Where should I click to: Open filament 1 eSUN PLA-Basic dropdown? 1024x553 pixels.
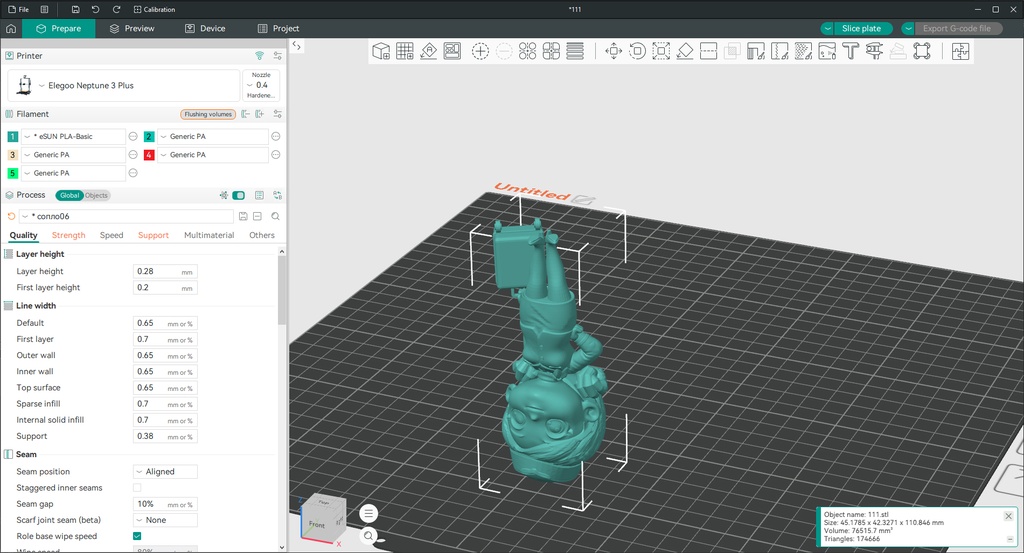(x=73, y=136)
